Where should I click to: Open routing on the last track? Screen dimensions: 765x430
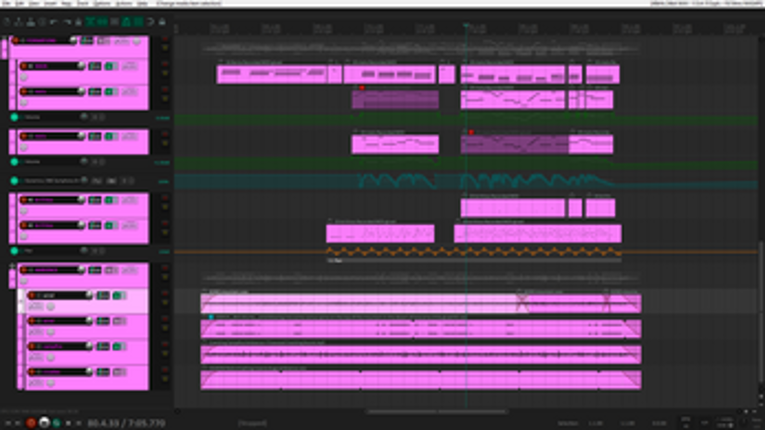point(103,372)
